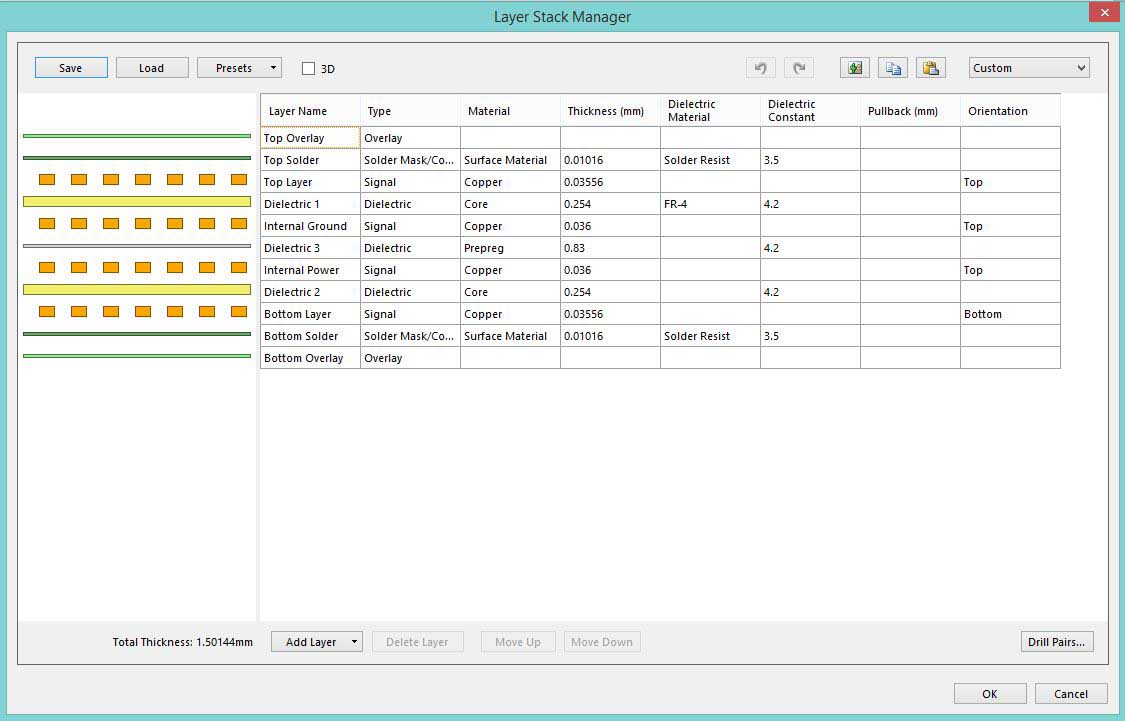Screen dimensions: 1125x721
Task: Click the Top Layer Copper material cell
Action: (x=509, y=182)
